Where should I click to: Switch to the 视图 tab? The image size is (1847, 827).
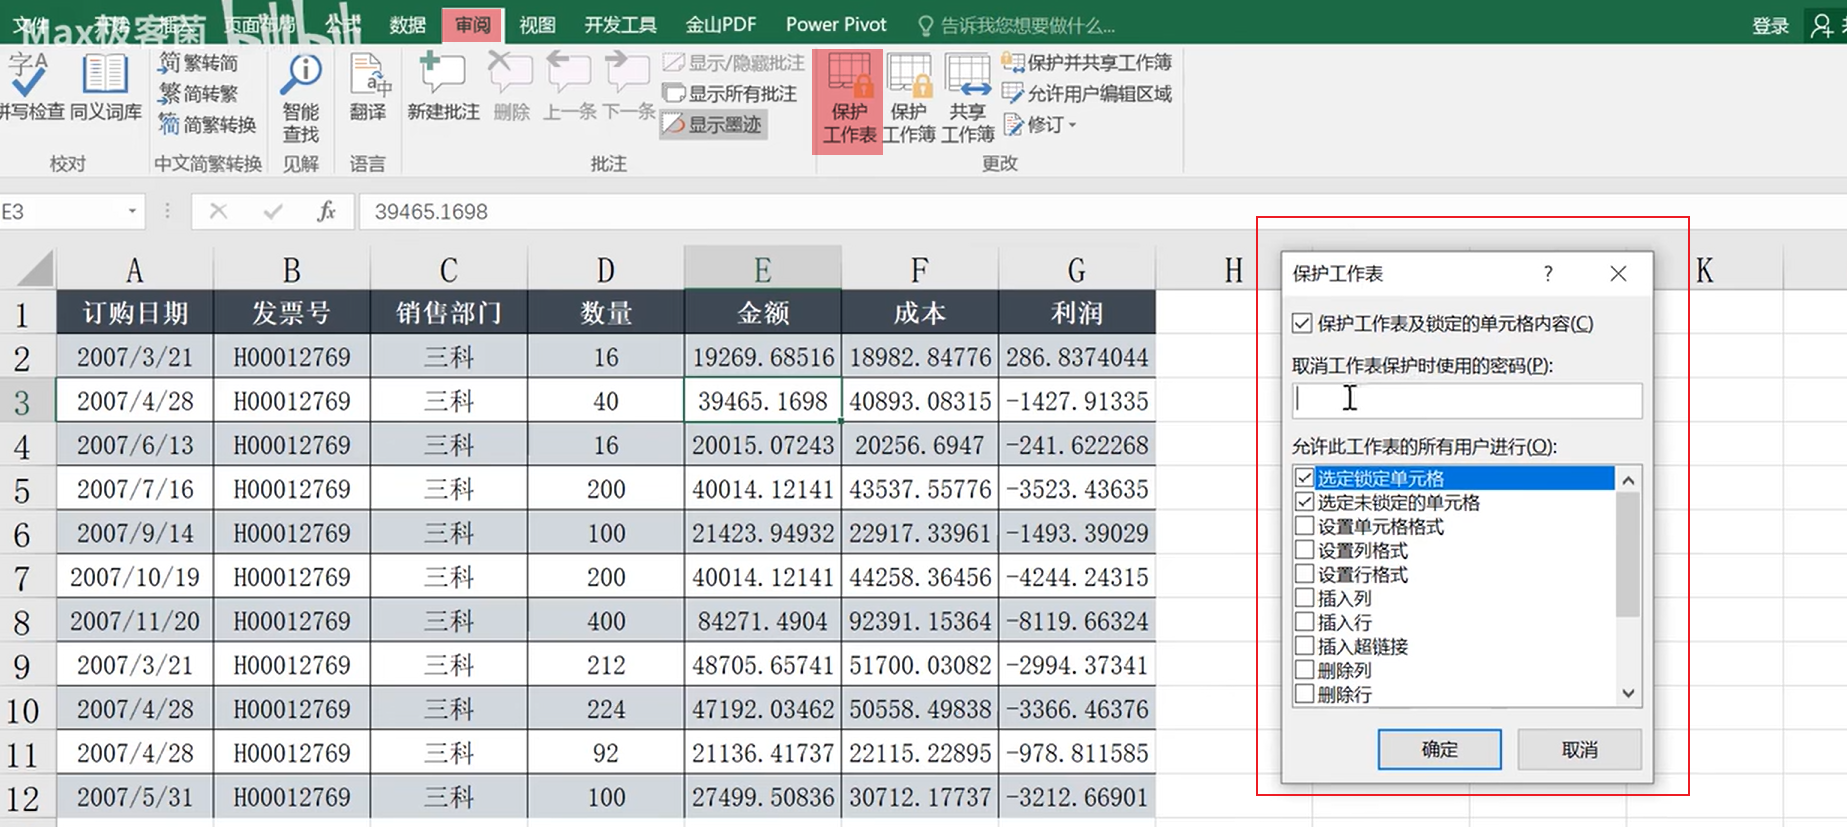point(537,25)
